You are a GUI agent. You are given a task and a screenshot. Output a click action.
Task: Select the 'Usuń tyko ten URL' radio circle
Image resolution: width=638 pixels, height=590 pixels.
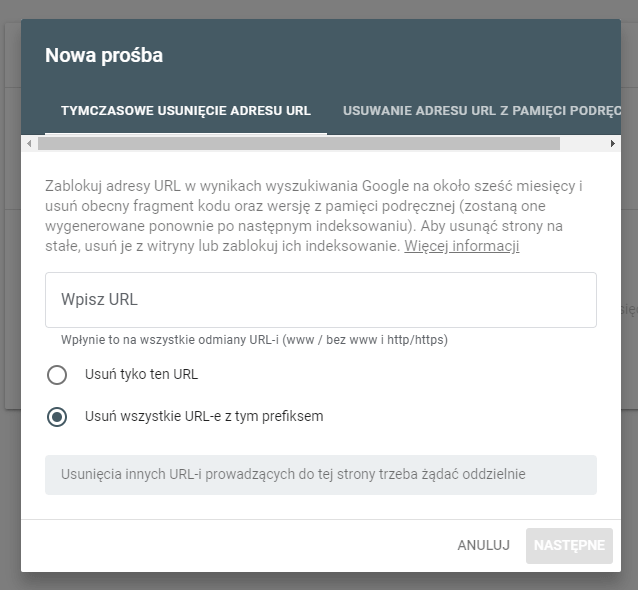pyautogui.click(x=57, y=375)
